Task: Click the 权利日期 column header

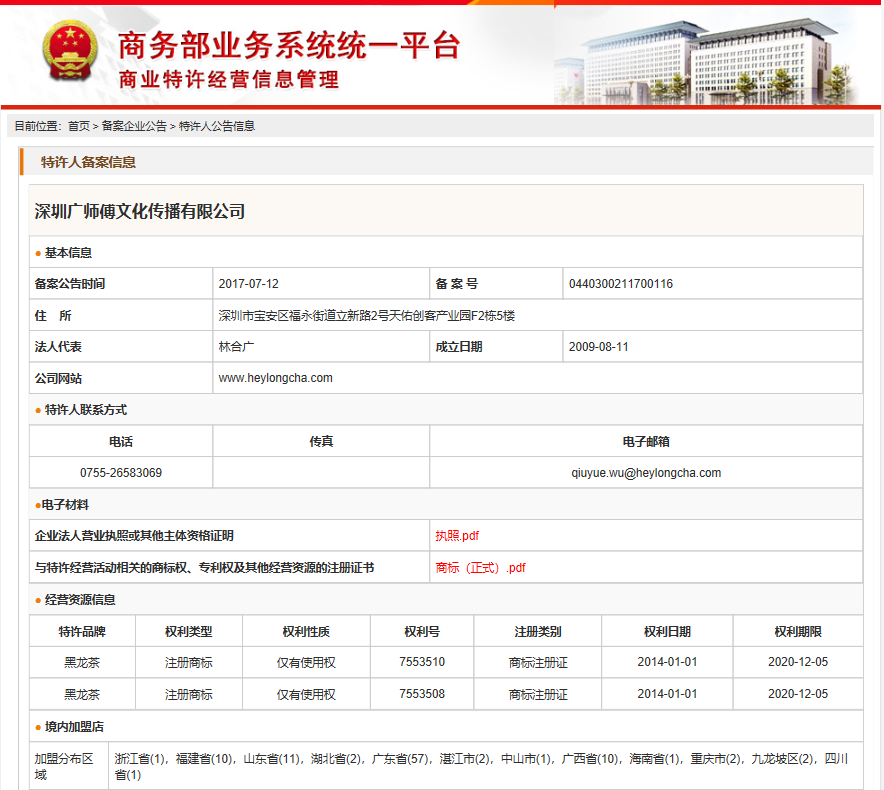Action: tap(668, 632)
